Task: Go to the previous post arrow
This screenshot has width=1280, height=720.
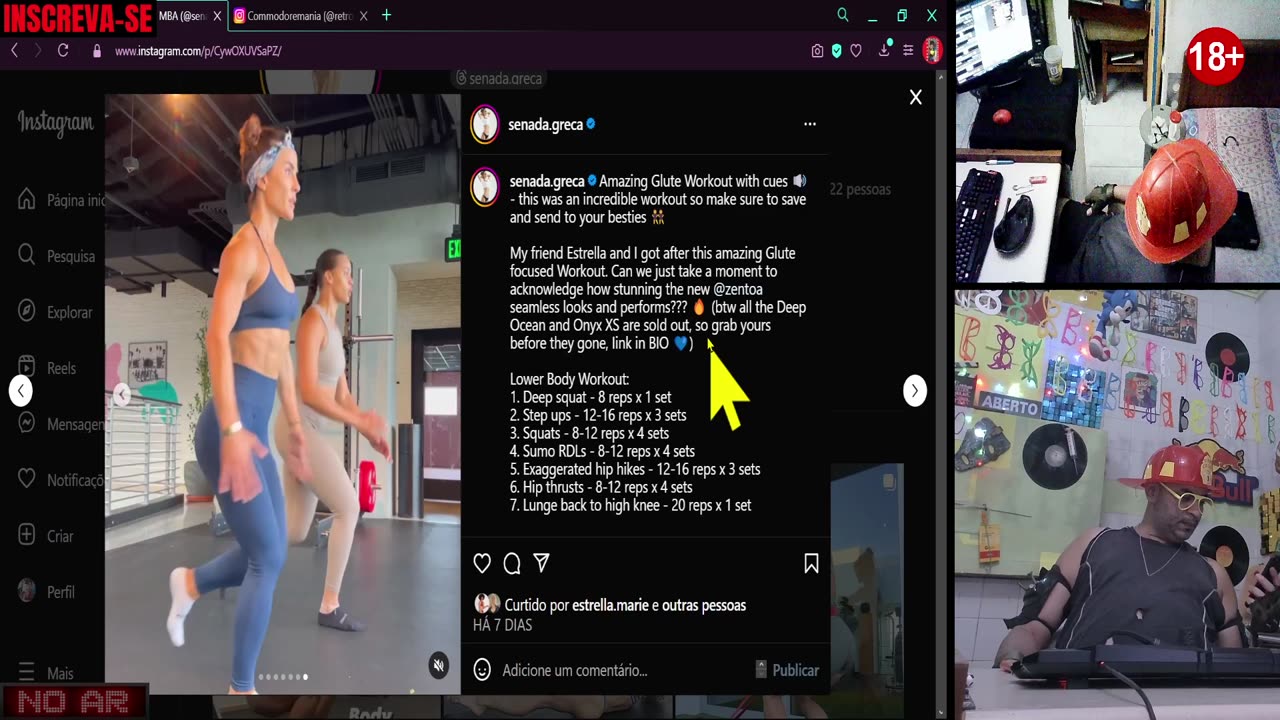Action: [x=21, y=390]
